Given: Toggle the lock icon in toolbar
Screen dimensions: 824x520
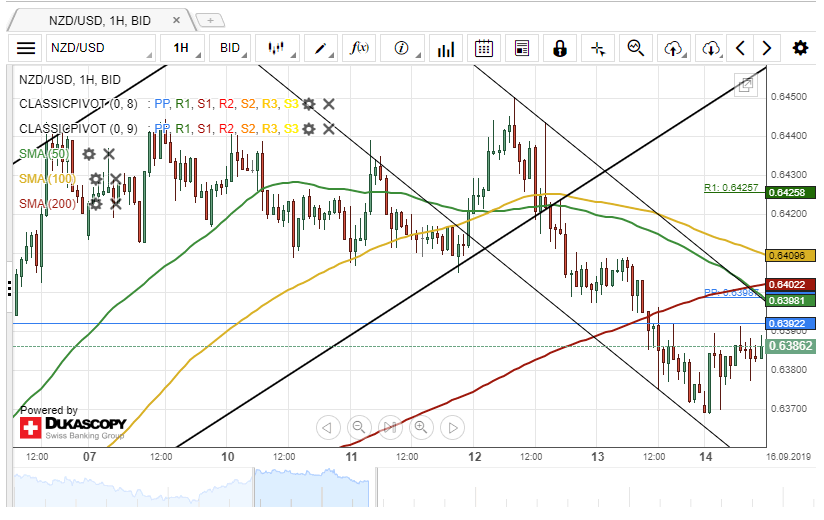Looking at the screenshot, I should (560, 48).
